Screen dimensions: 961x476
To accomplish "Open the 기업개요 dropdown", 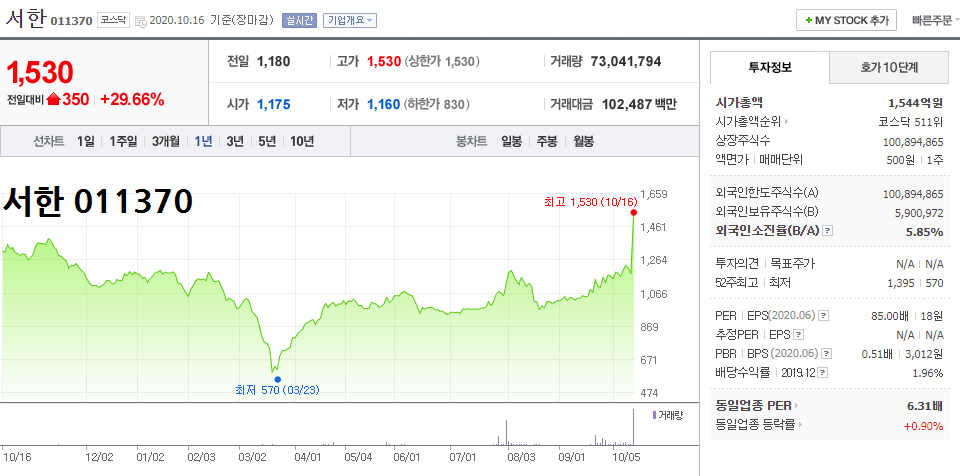I will 350,20.
